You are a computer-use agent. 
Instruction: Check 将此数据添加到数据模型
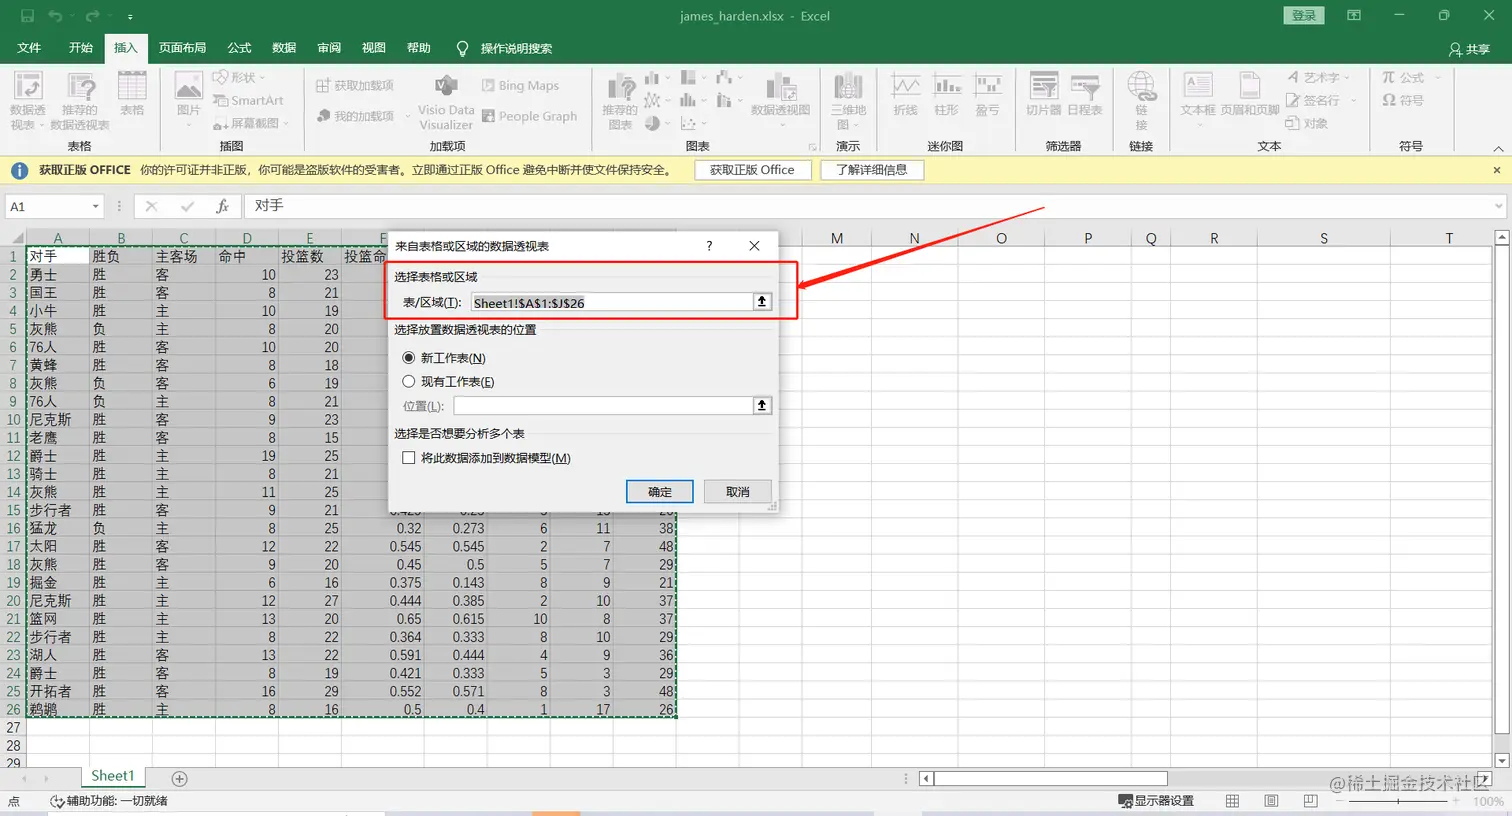(408, 457)
